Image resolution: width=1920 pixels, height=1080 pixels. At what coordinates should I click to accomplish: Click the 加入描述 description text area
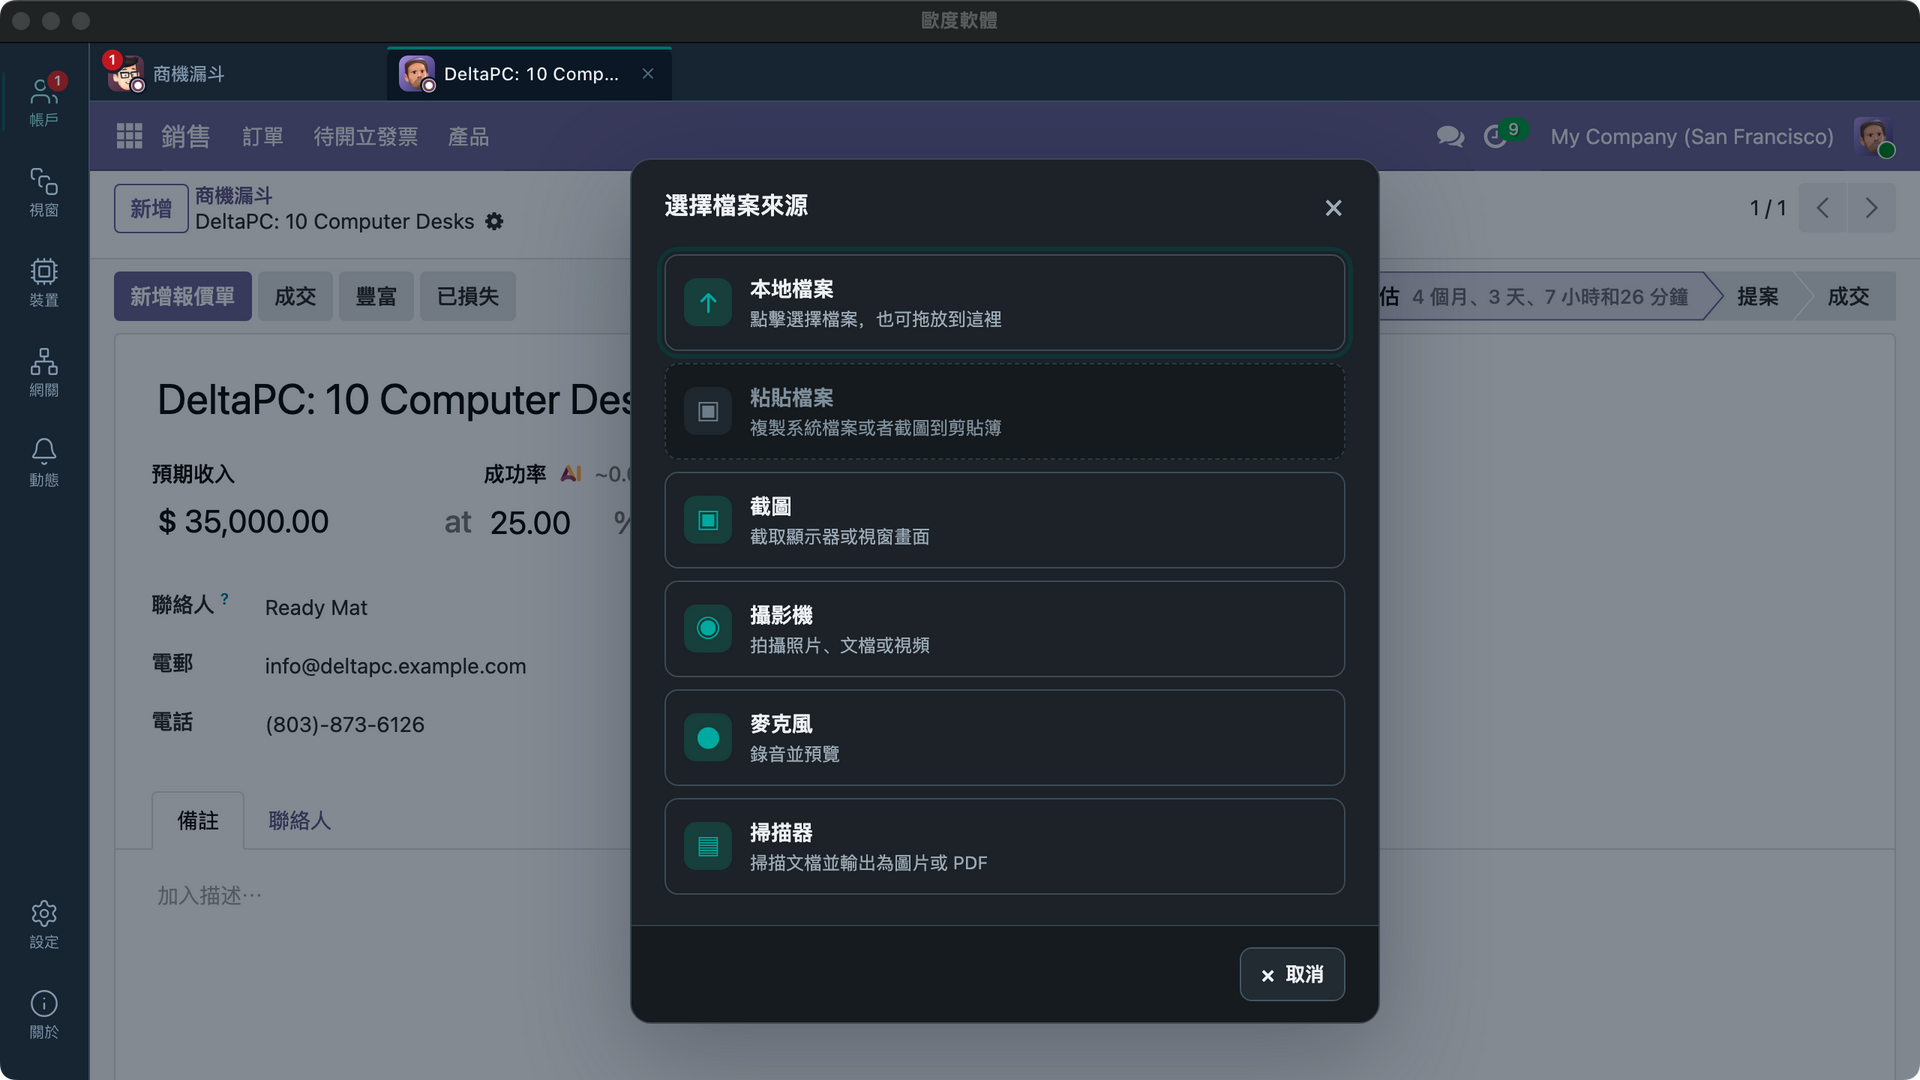pos(209,895)
